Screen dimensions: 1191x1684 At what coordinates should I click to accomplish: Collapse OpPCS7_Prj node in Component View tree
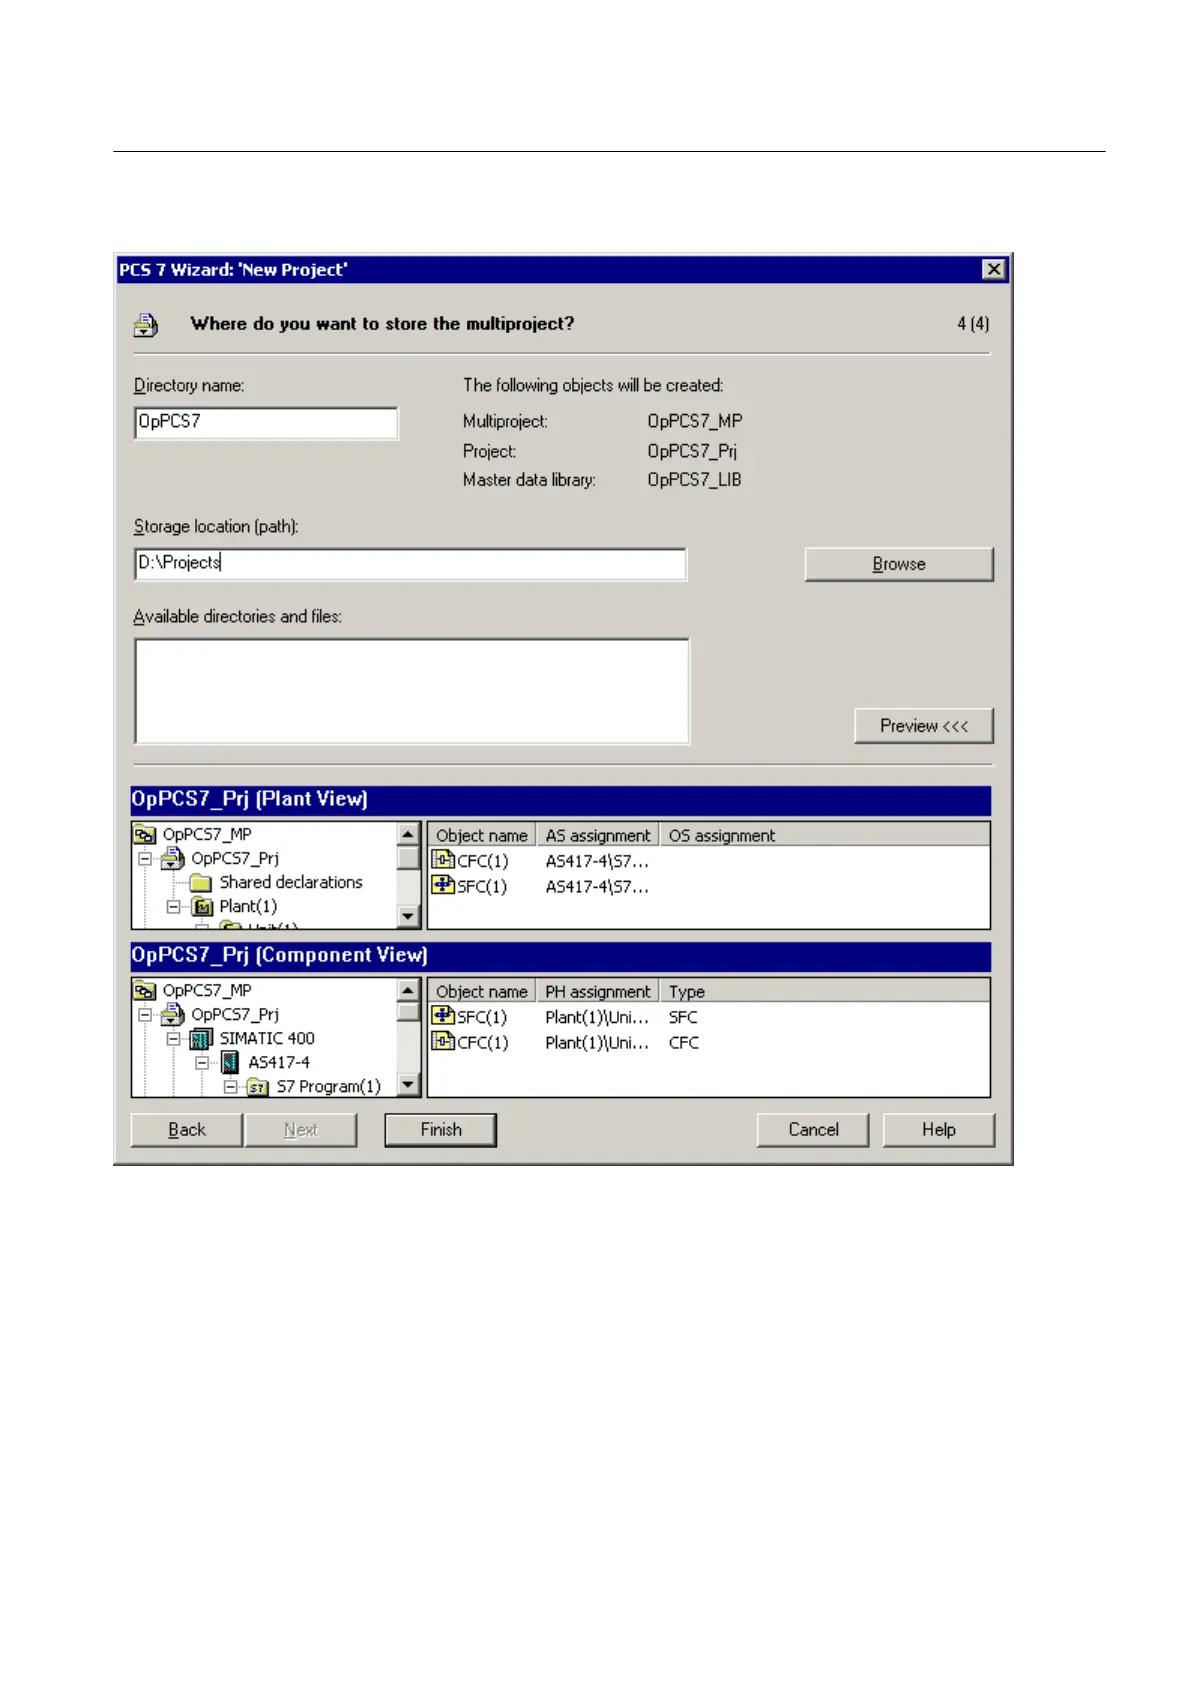pos(145,1014)
